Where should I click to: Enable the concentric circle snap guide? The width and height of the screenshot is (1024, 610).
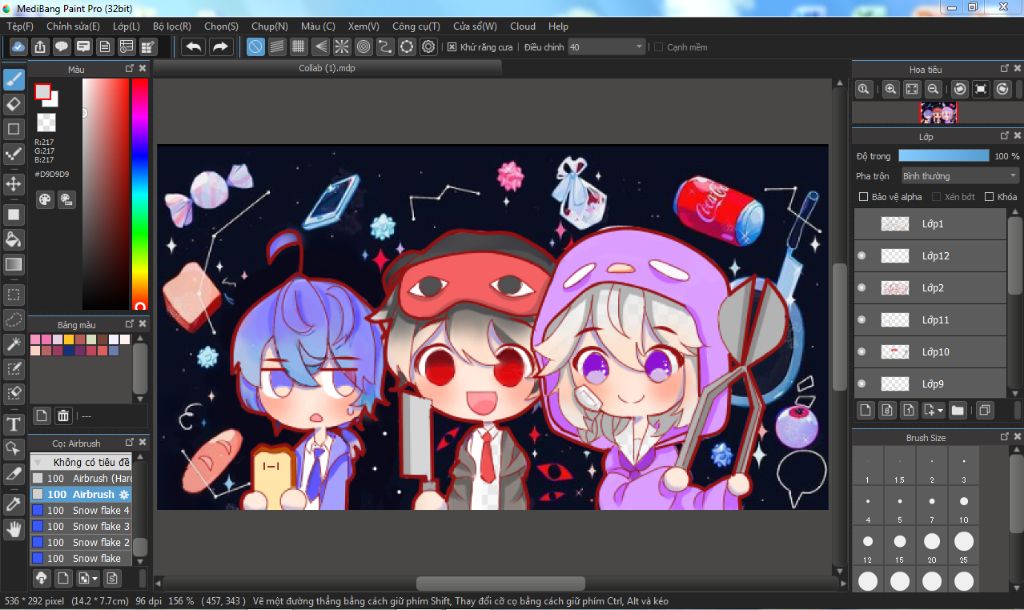[x=364, y=47]
